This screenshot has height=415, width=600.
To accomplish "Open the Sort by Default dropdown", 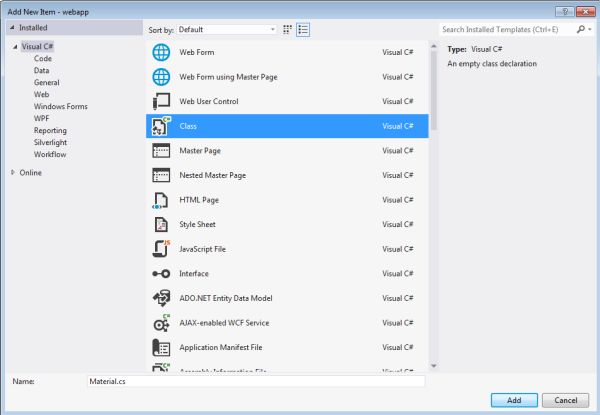I will (227, 29).
